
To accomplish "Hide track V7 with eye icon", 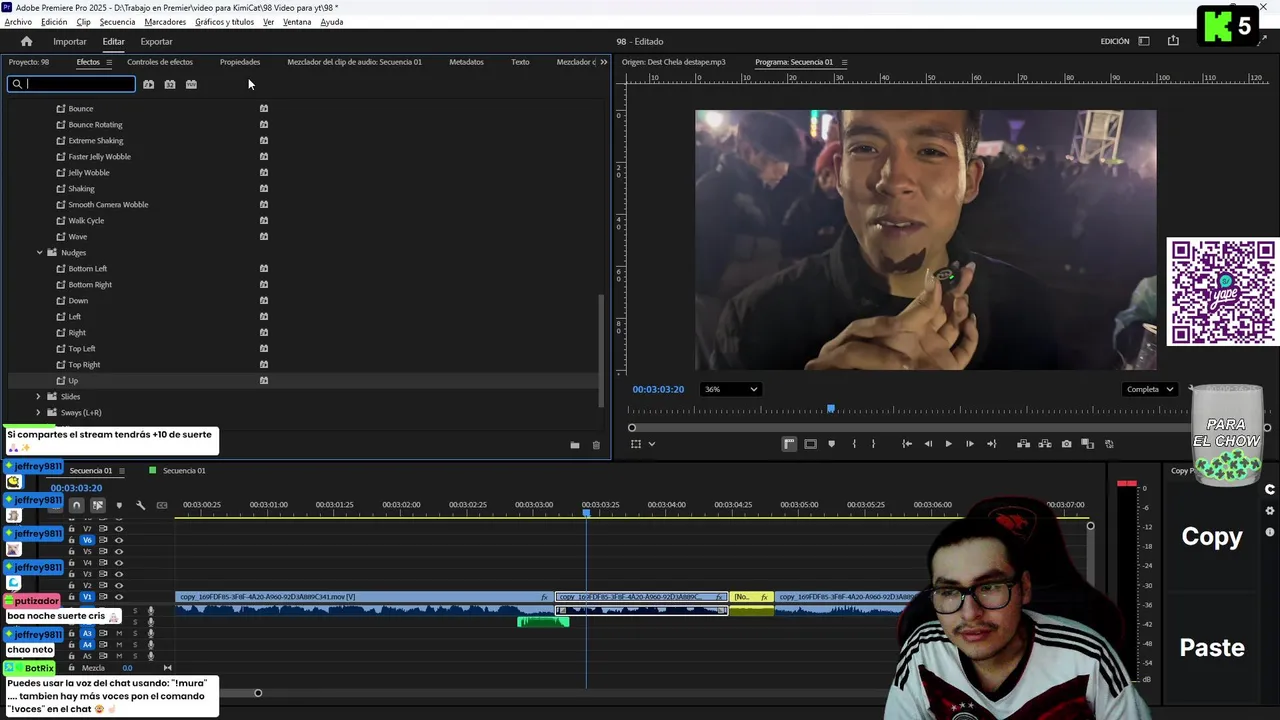I will pos(119,528).
